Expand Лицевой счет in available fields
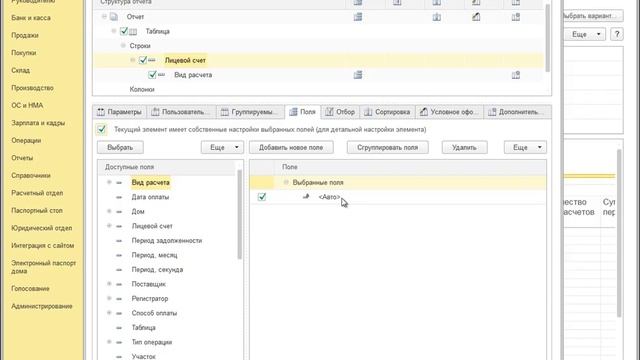This screenshot has width=640, height=360. point(109,226)
